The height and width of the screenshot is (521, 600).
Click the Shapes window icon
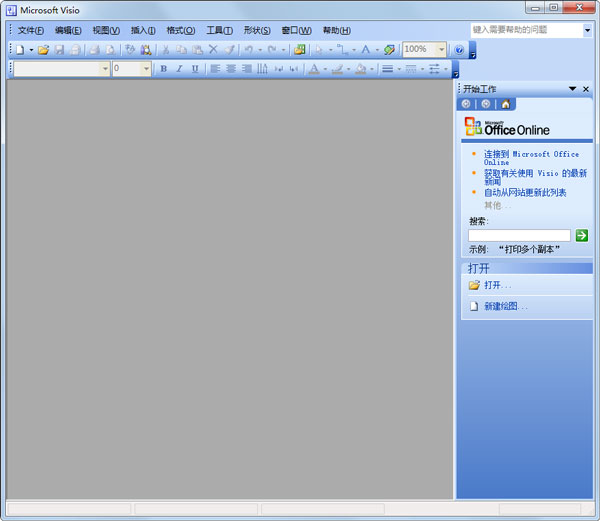(x=300, y=50)
